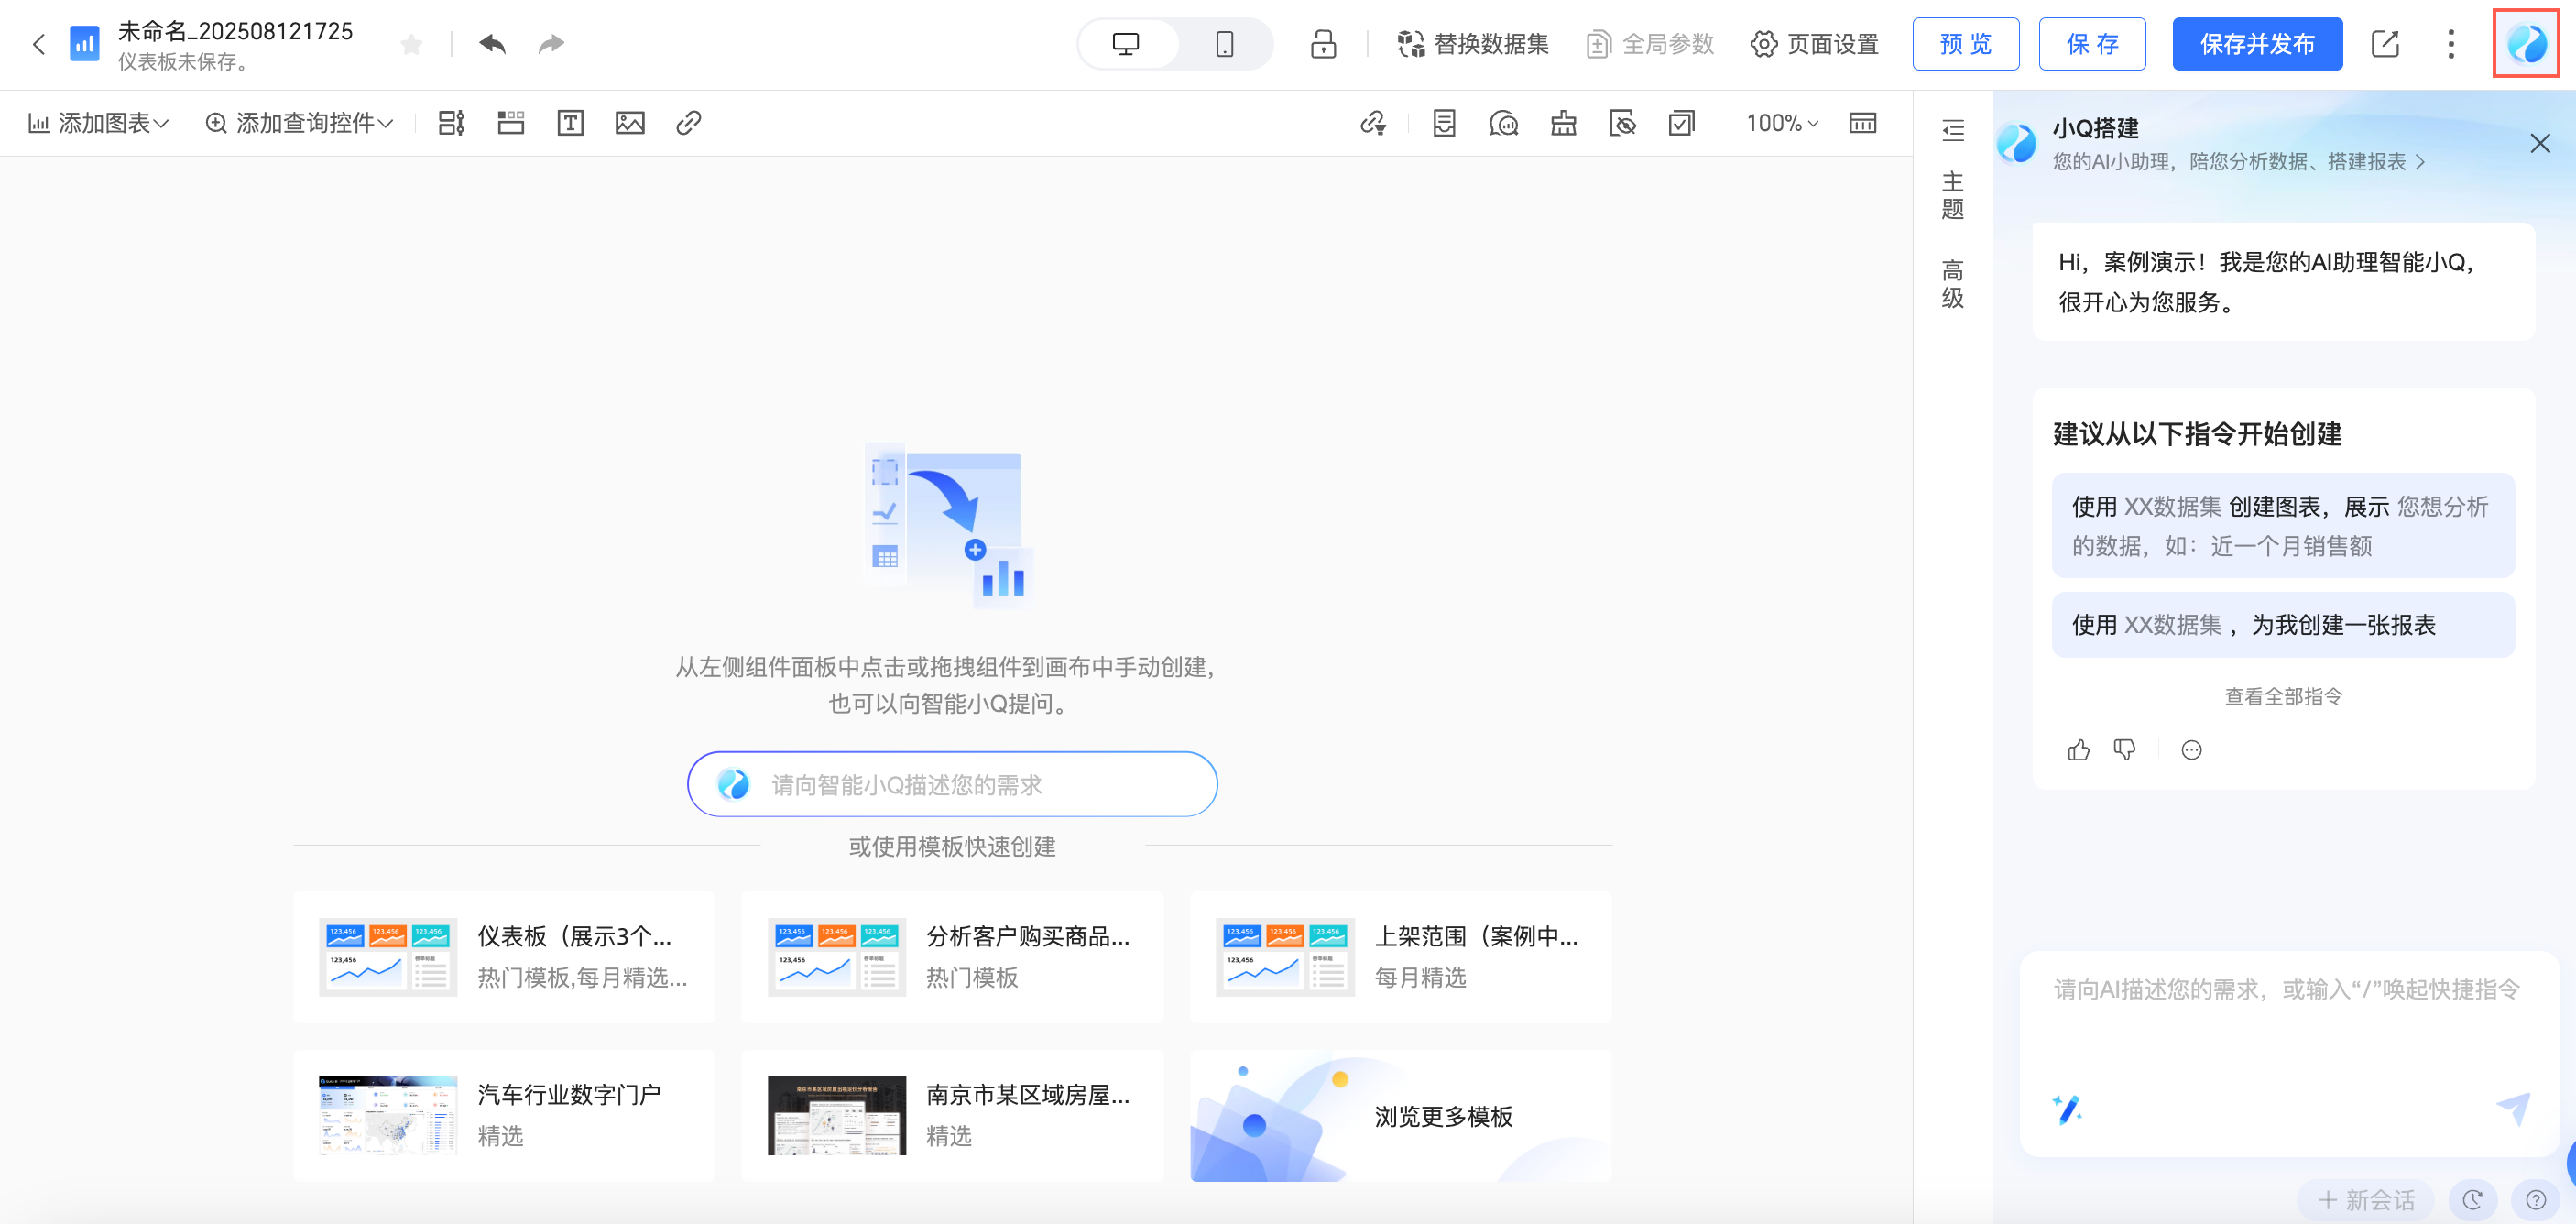2576x1224 pixels.
Task: Open the 高级 side tab
Action: pyautogui.click(x=1952, y=284)
